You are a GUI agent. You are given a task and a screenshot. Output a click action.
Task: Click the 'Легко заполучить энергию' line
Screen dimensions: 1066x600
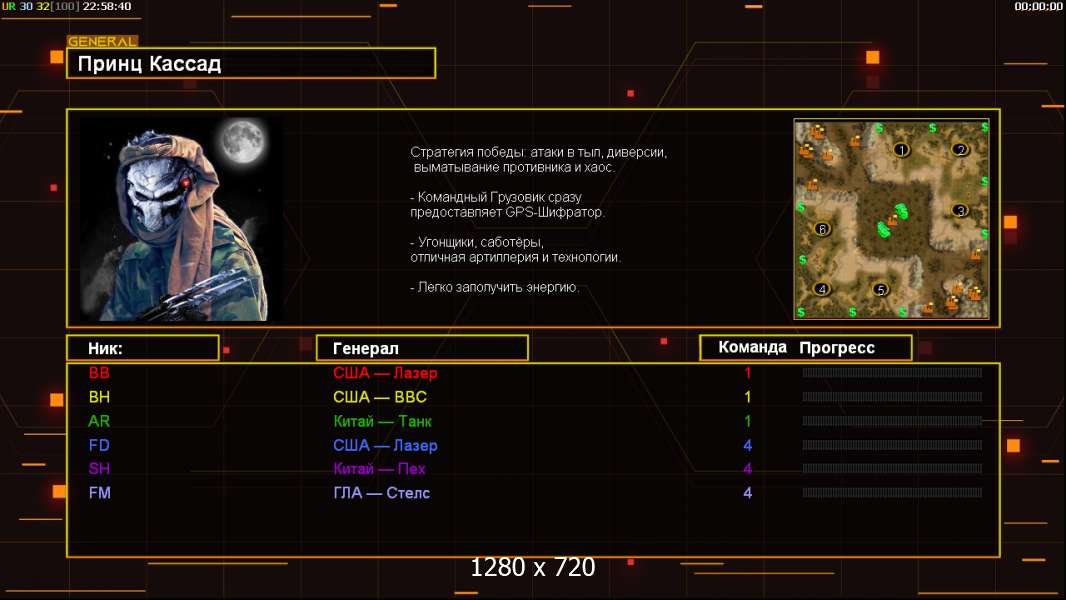(494, 287)
